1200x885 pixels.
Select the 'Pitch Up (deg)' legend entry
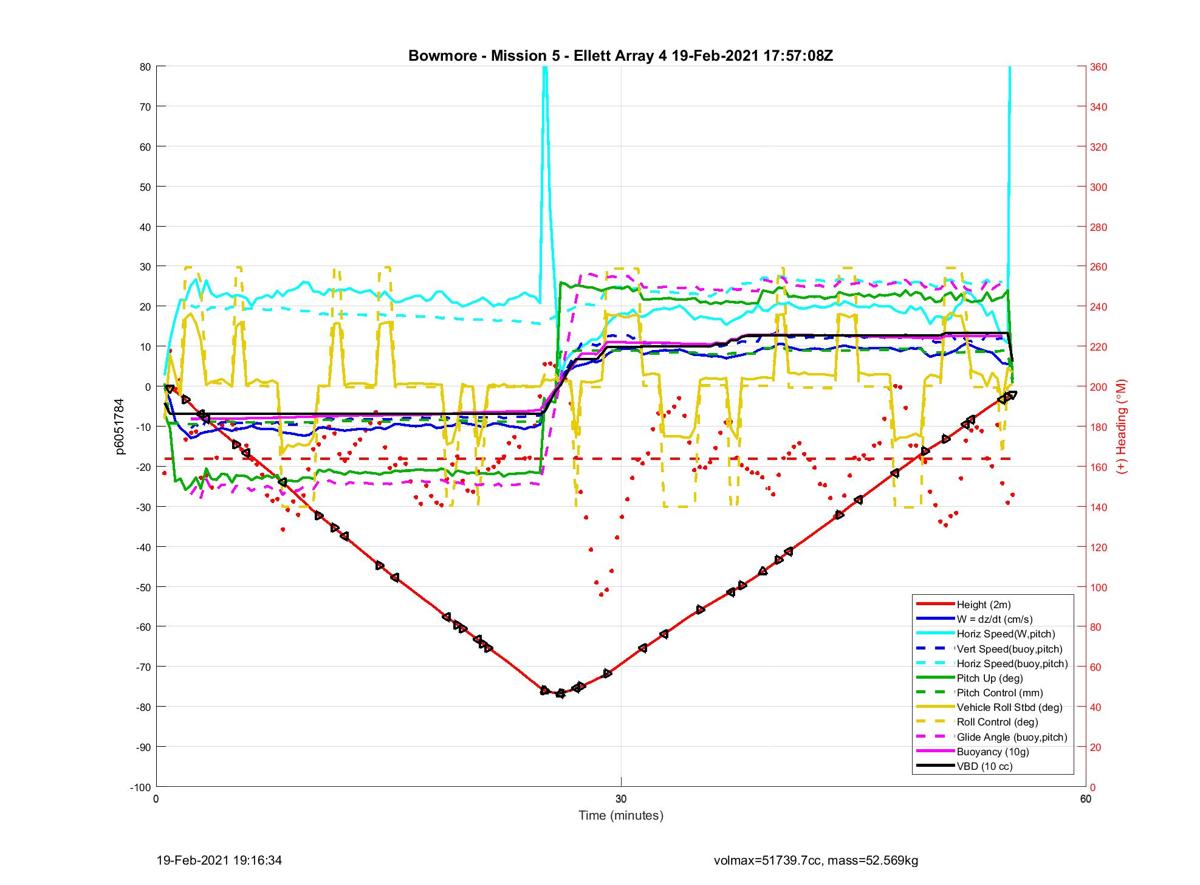point(990,678)
